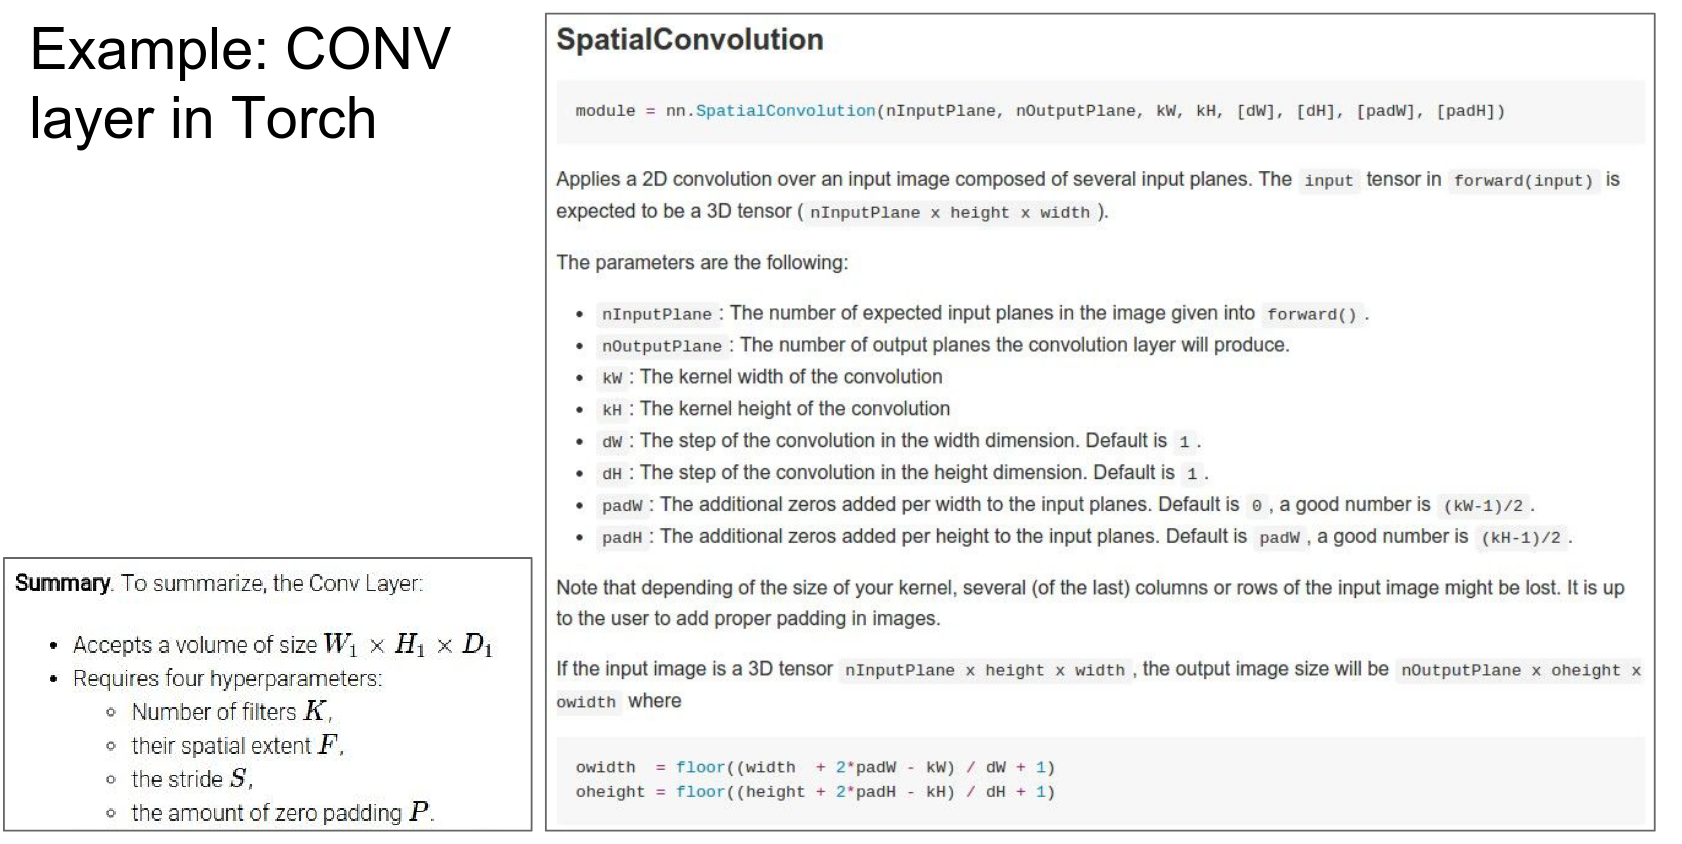Click the dW step parameter bullet label
The width and height of the screenshot is (1682, 844).
click(612, 442)
